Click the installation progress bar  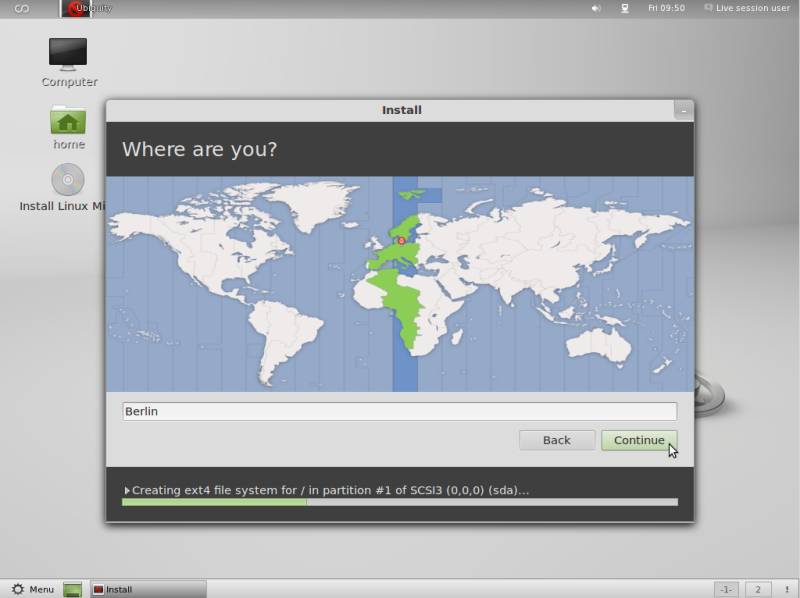coord(399,502)
